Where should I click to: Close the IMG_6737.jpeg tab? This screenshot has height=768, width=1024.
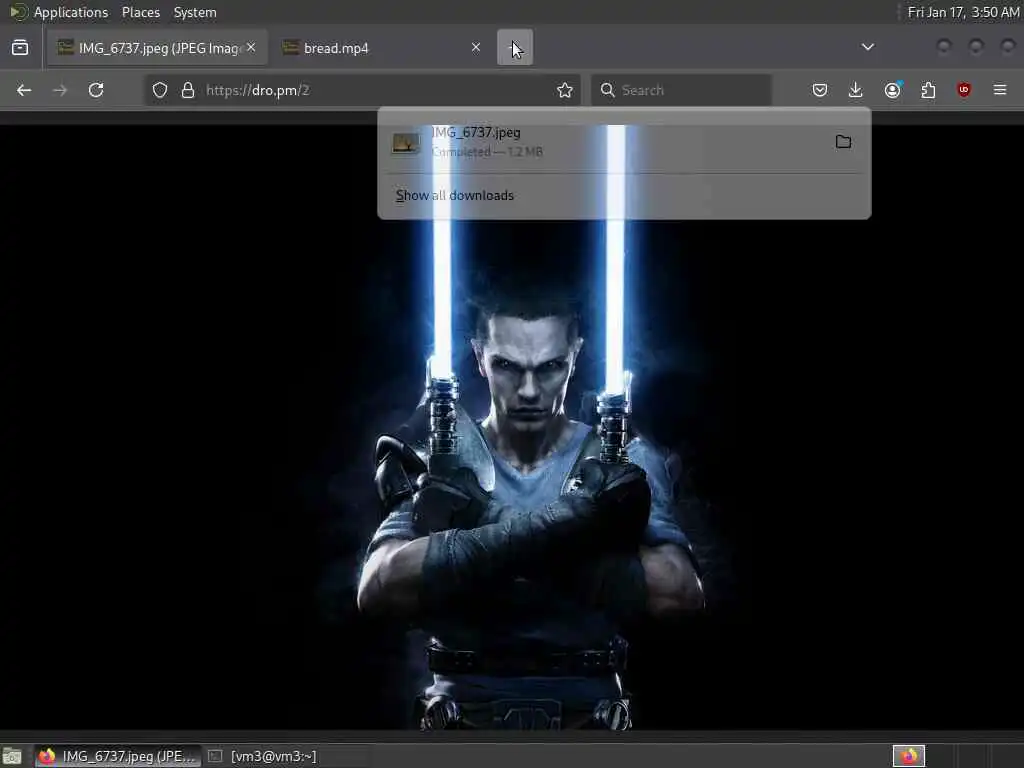[251, 47]
